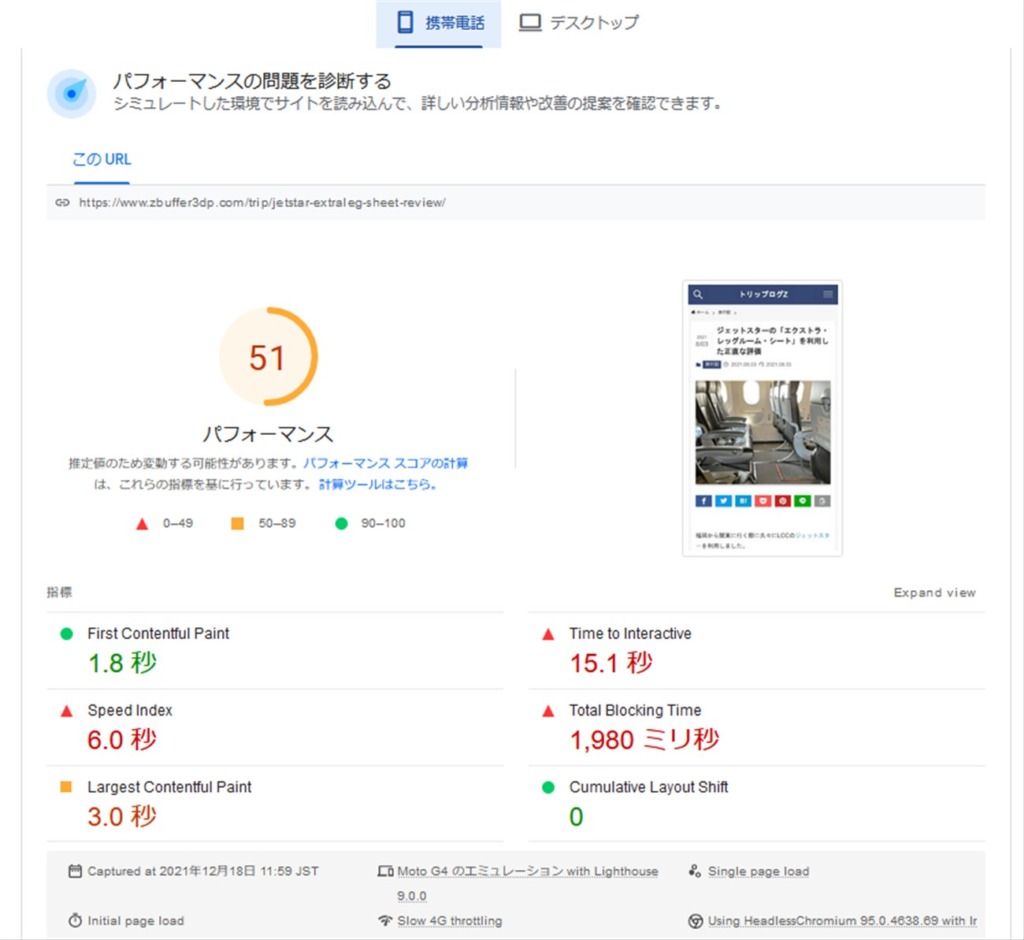Click the wifi icon beside Slow 4G throttling

click(x=385, y=920)
